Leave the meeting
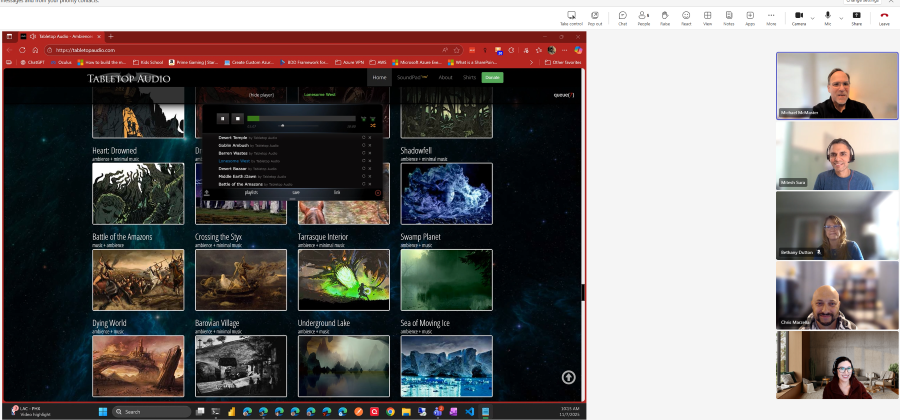Image resolution: width=900 pixels, height=420 pixels. click(x=885, y=18)
